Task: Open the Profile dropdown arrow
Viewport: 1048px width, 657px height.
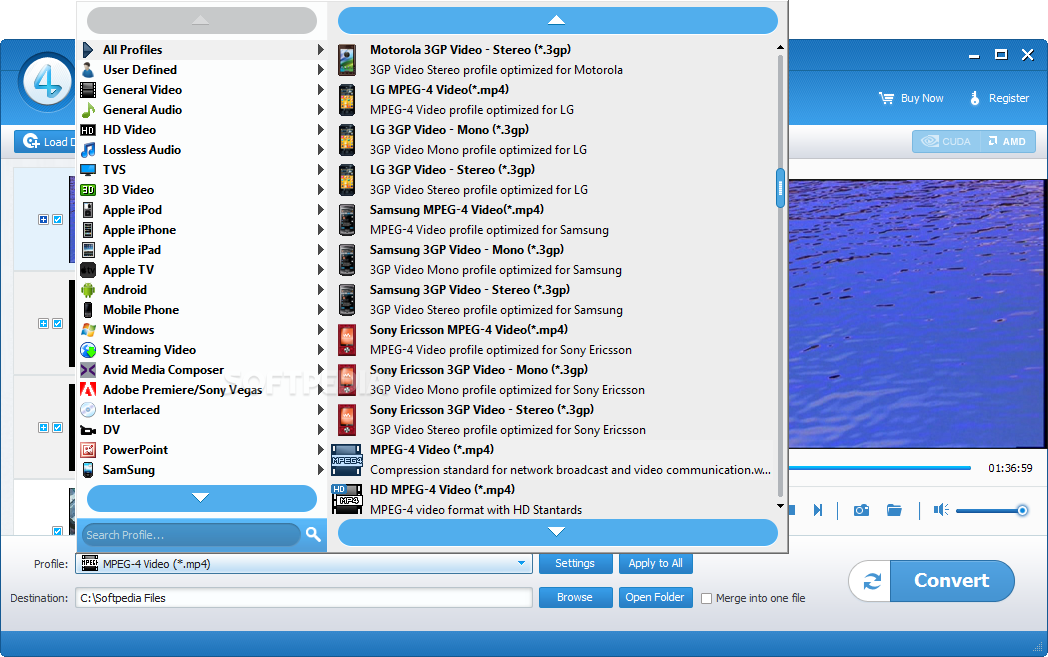Action: (521, 563)
